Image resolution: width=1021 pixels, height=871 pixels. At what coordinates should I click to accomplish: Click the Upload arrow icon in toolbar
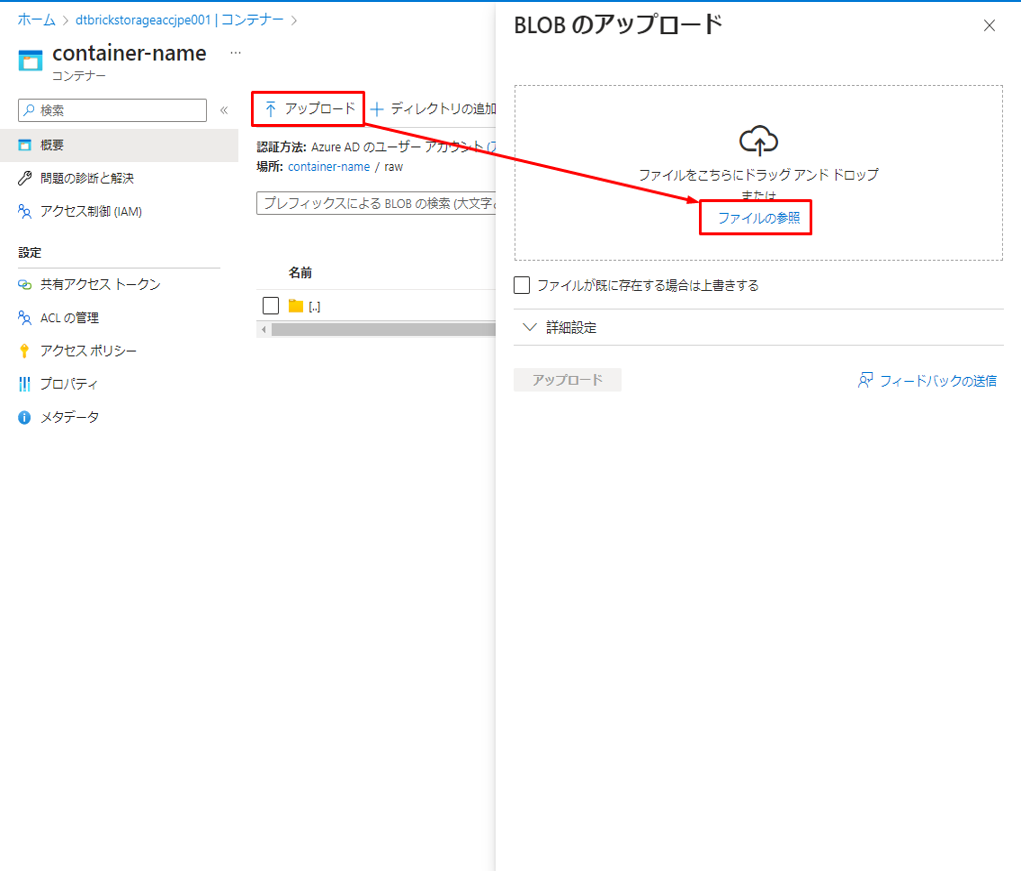coord(271,109)
